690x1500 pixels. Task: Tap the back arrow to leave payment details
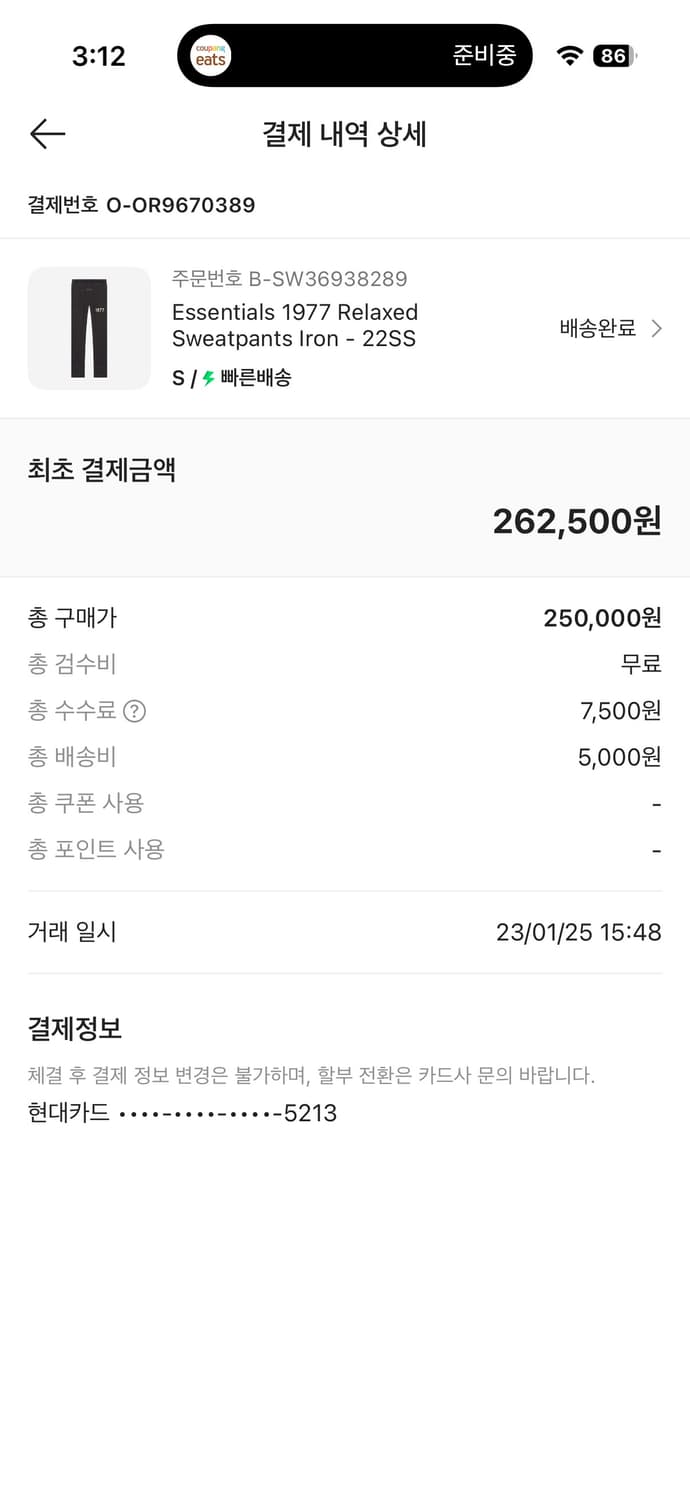point(46,133)
